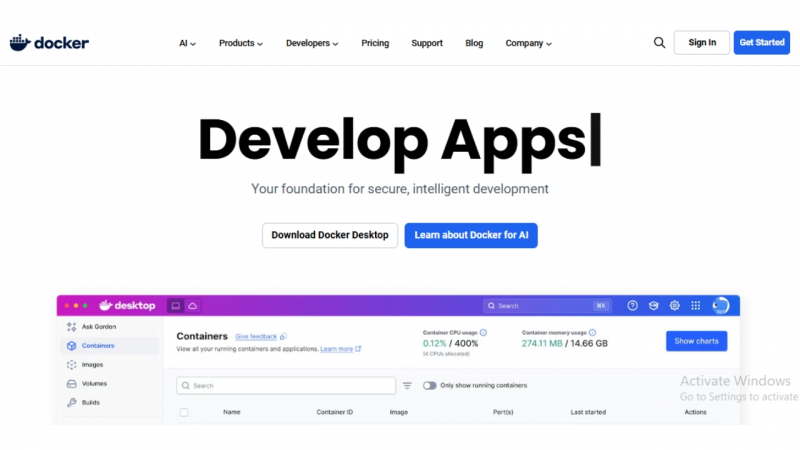The width and height of the screenshot is (800, 450).
Task: Click the Container ID column header
Action: [x=335, y=412]
